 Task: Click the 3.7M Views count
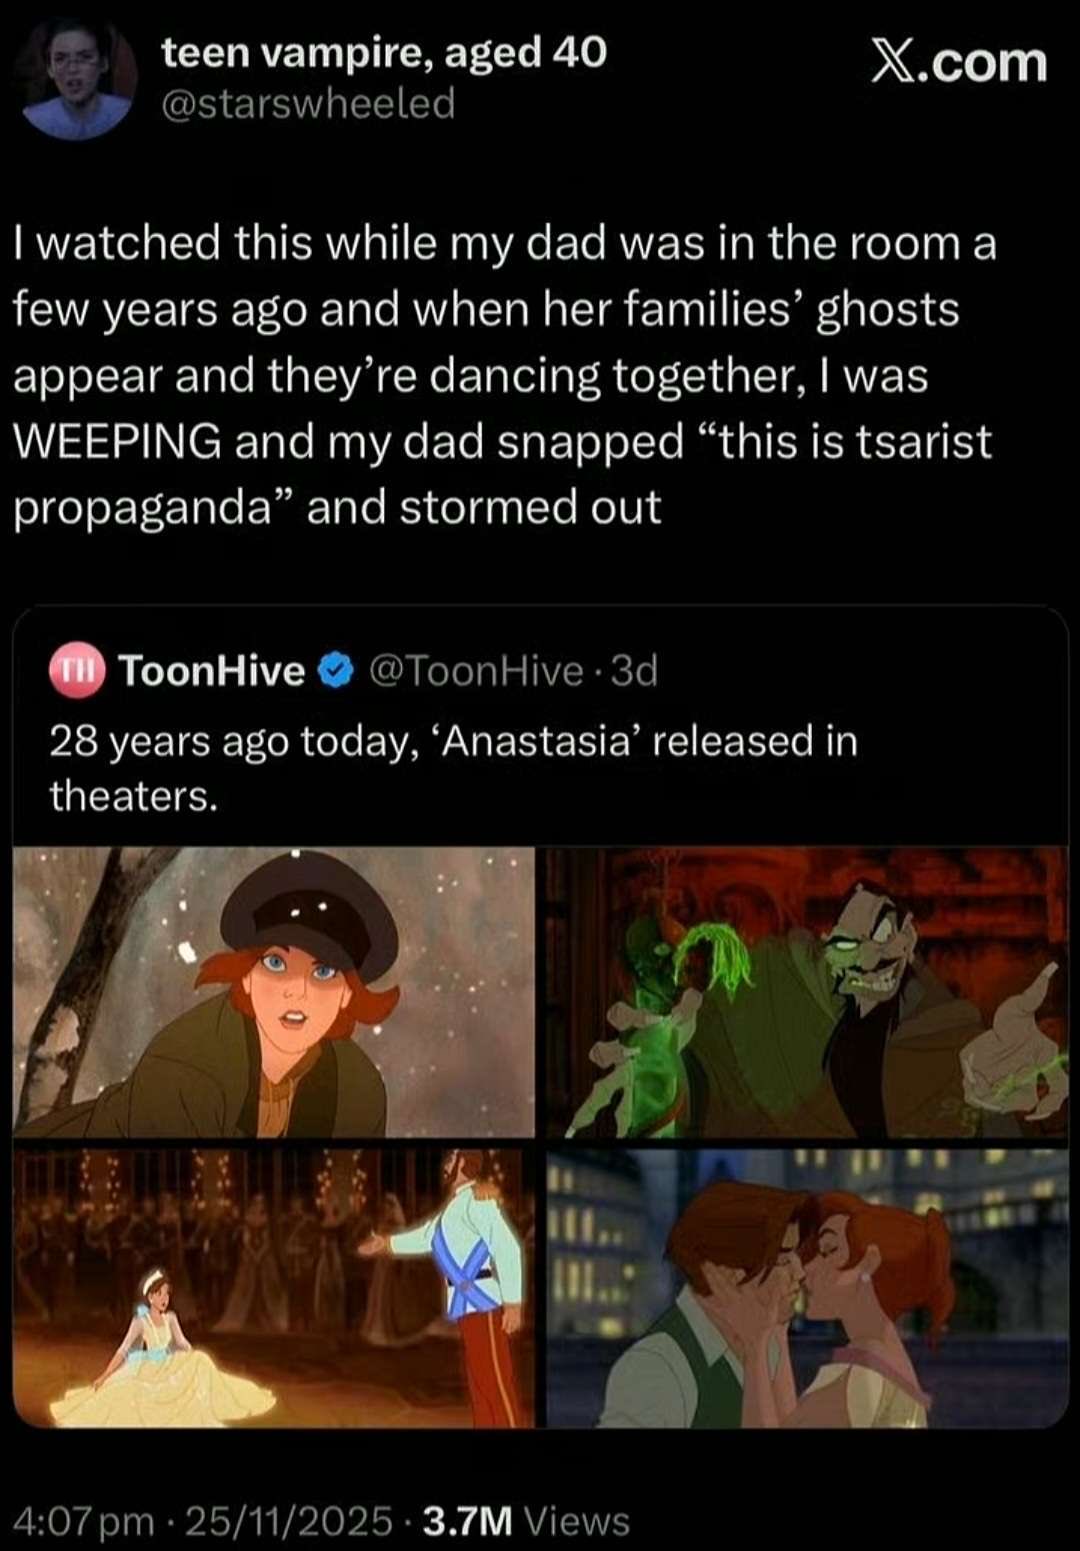526,1521
